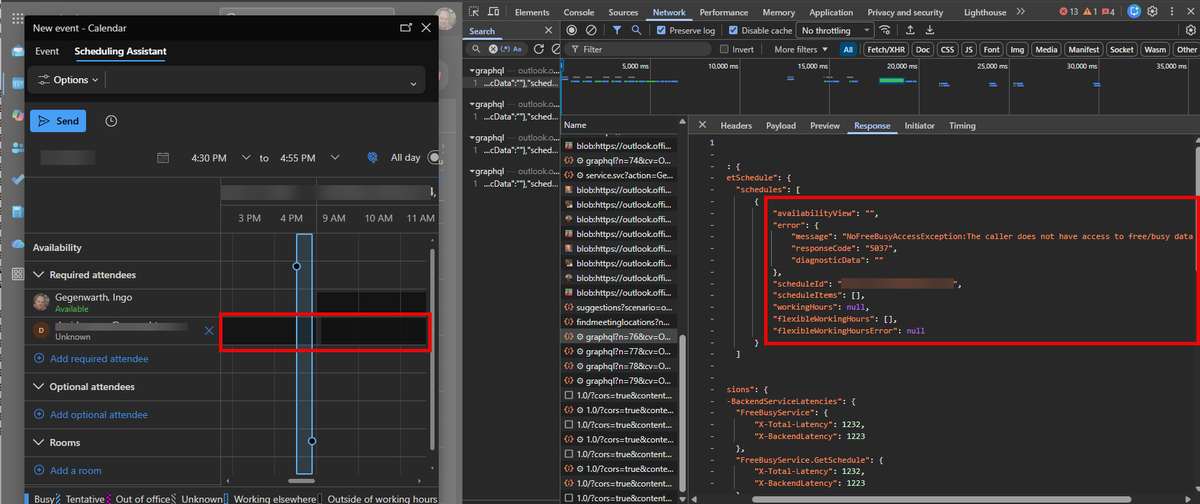This screenshot has height=504, width=1200.
Task: Open network conditions via the Wi-Fi icon
Action: tap(886, 31)
